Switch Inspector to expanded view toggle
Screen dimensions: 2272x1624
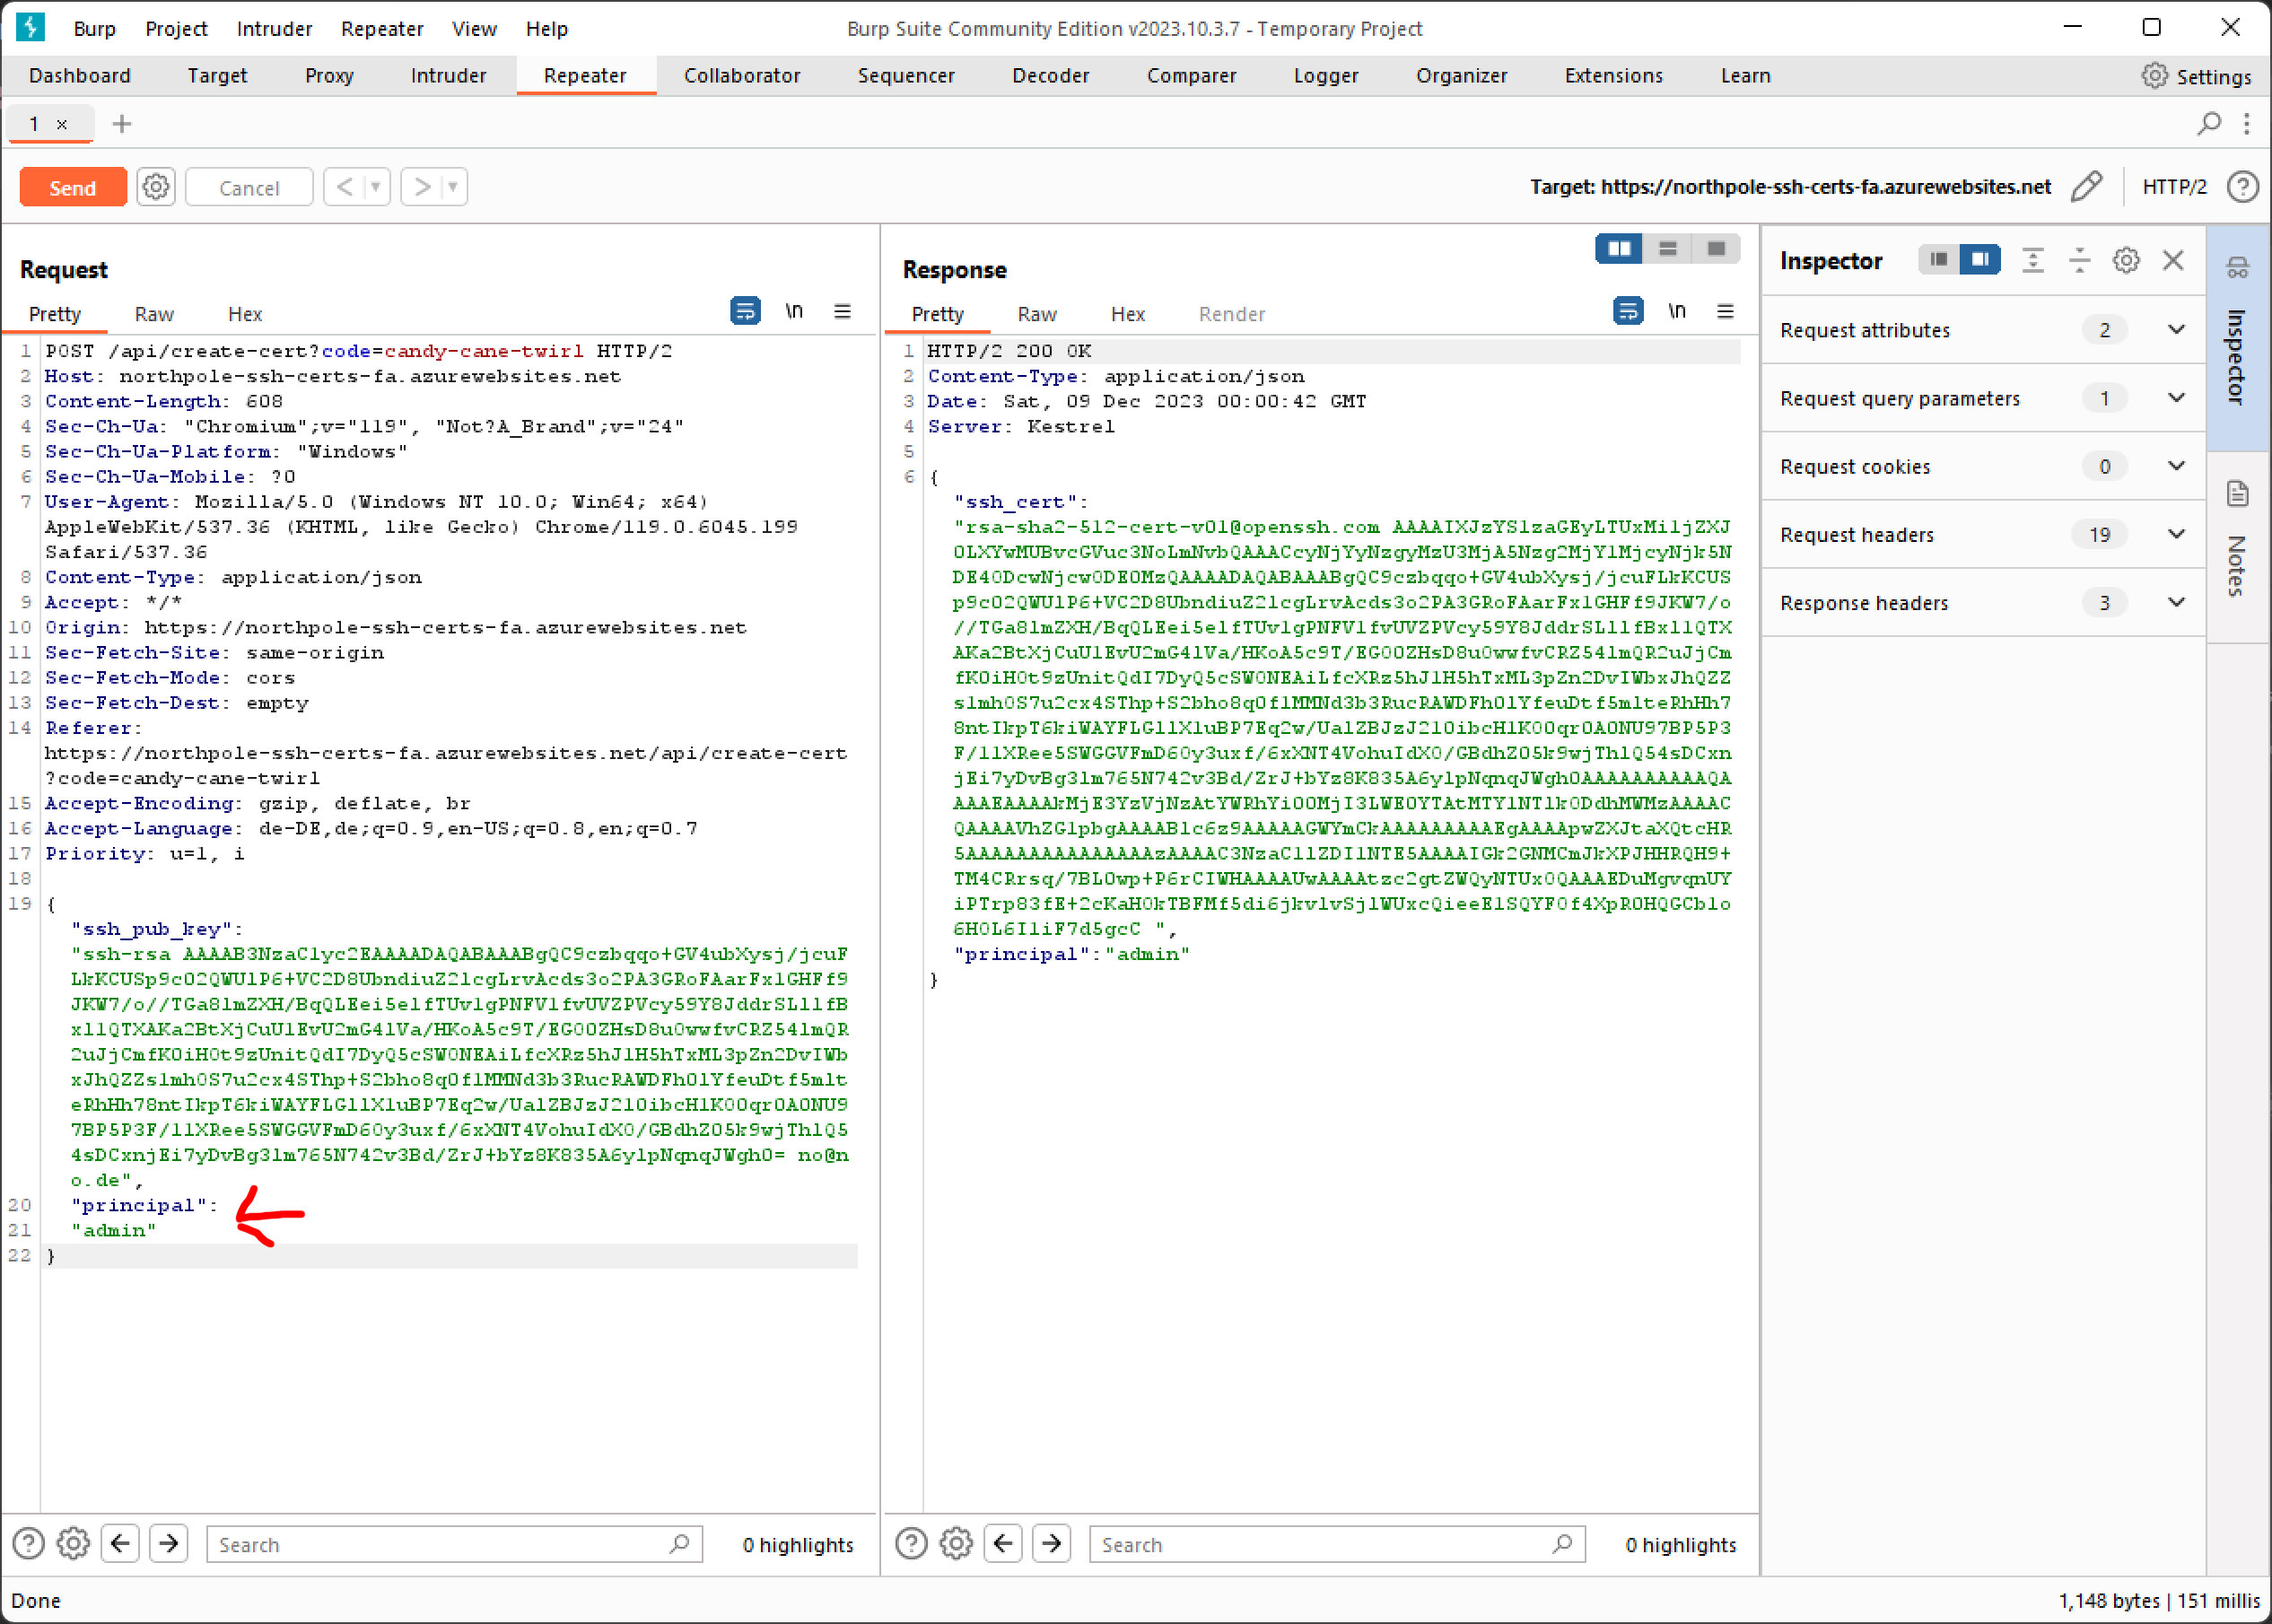pyautogui.click(x=1979, y=259)
